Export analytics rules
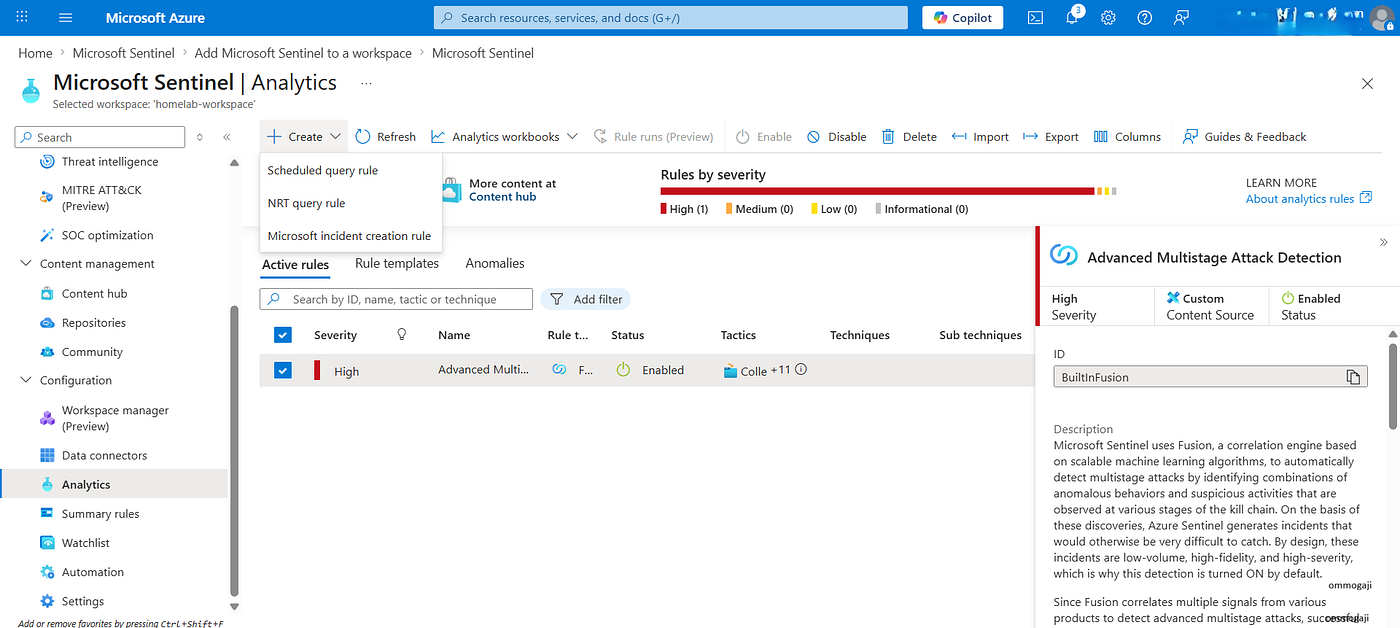 [1051, 137]
